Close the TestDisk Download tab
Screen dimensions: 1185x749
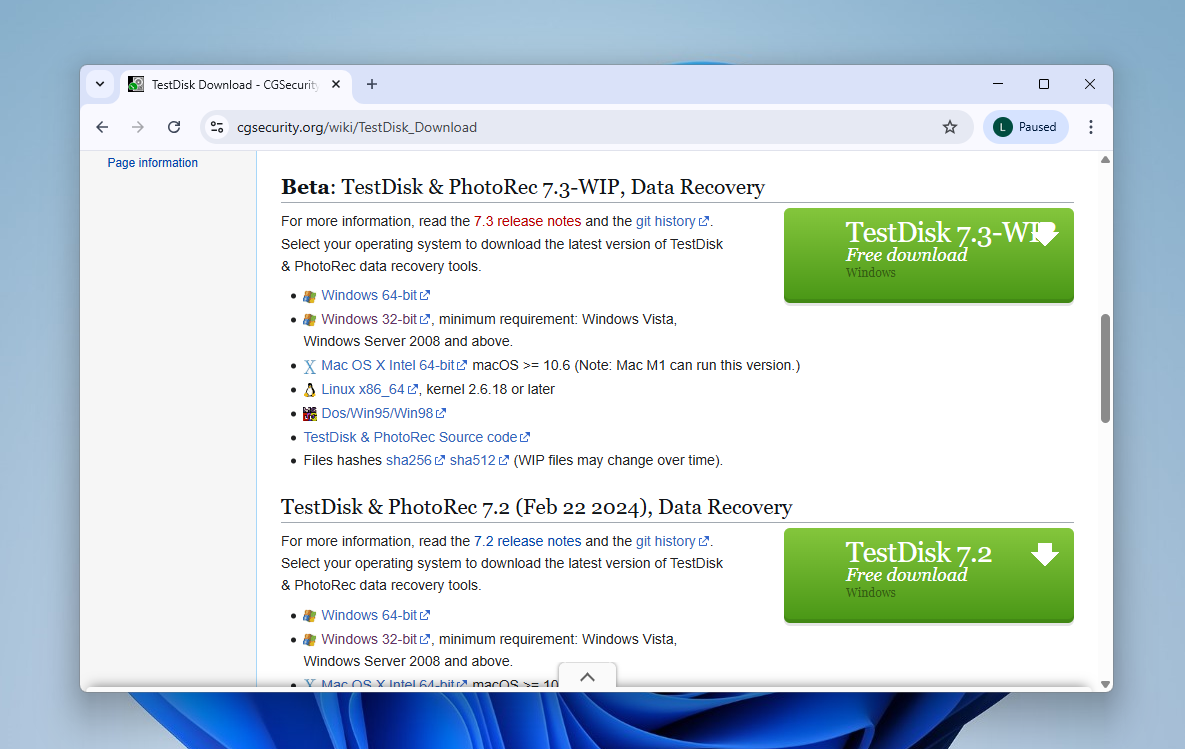336,84
